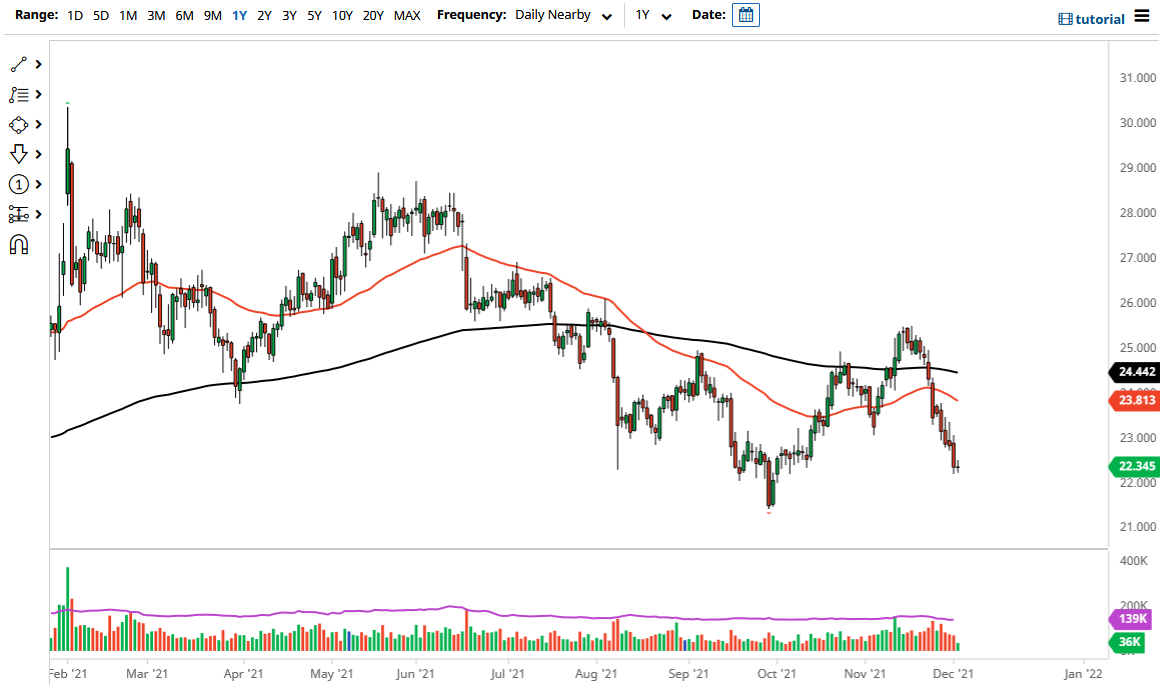This screenshot has height=688, width=1164.
Task: Expand arrow marker tool options chevron
Action: tap(39, 154)
